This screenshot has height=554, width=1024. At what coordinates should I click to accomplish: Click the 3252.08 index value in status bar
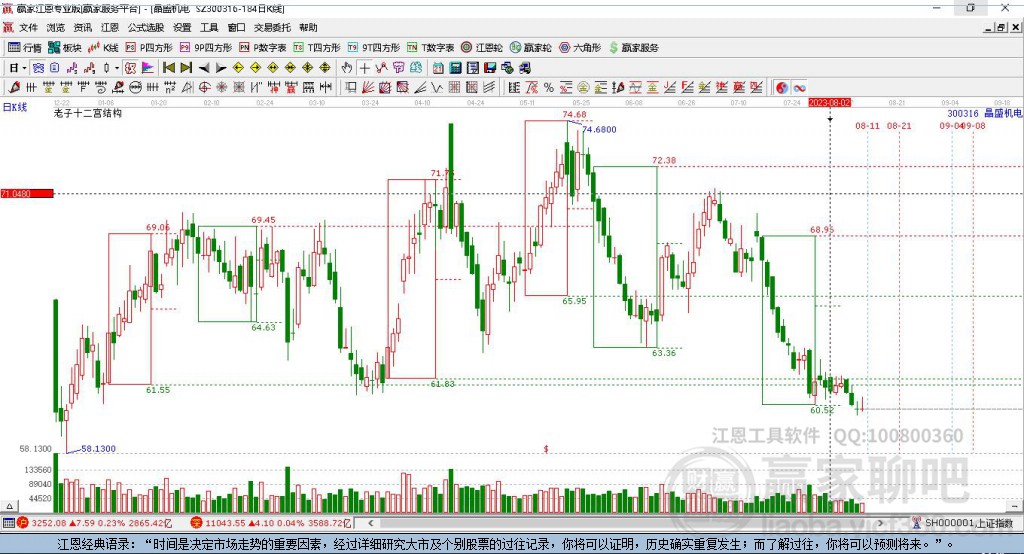coord(49,523)
